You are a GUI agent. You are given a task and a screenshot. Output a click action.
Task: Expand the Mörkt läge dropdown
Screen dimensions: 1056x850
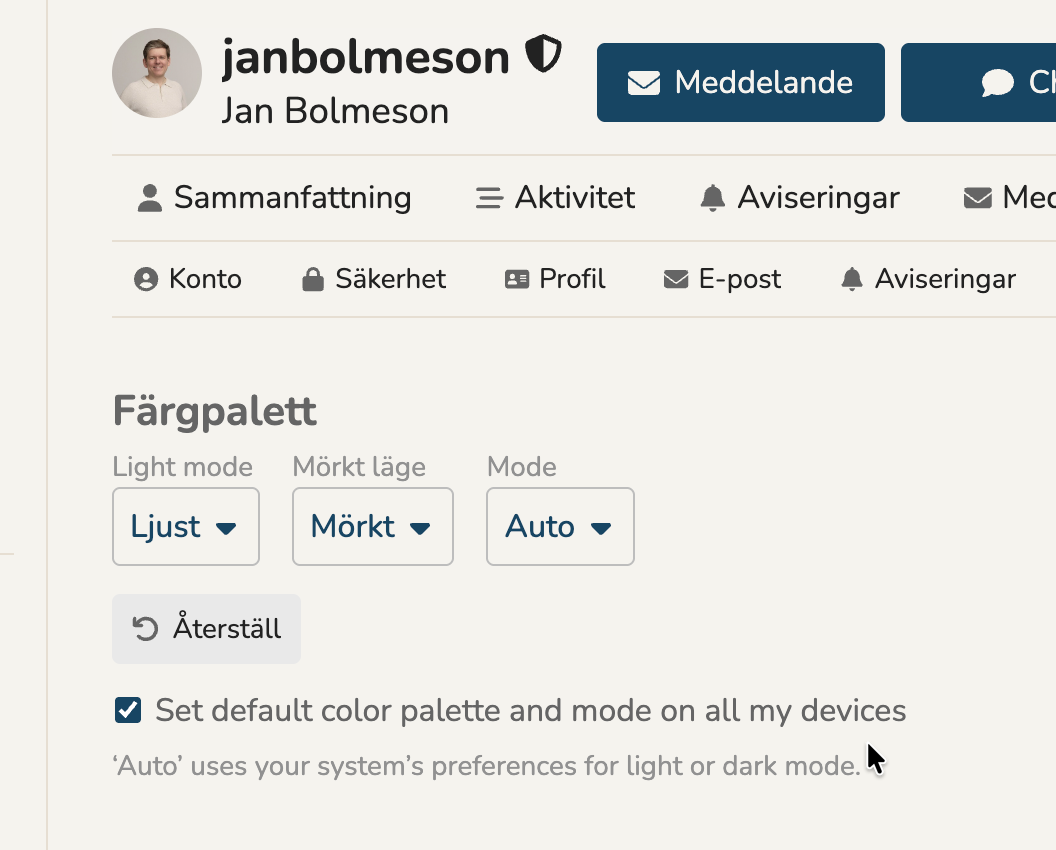click(x=372, y=527)
